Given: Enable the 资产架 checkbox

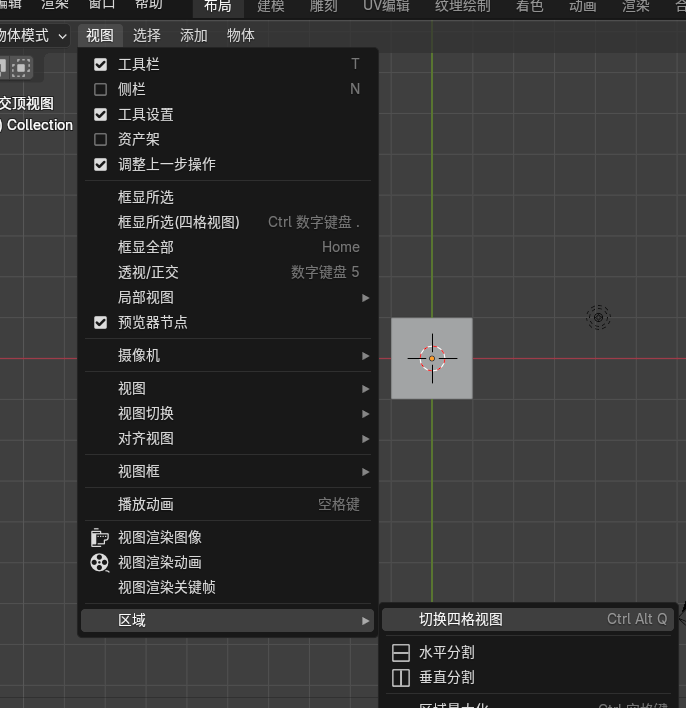Looking at the screenshot, I should coord(100,140).
